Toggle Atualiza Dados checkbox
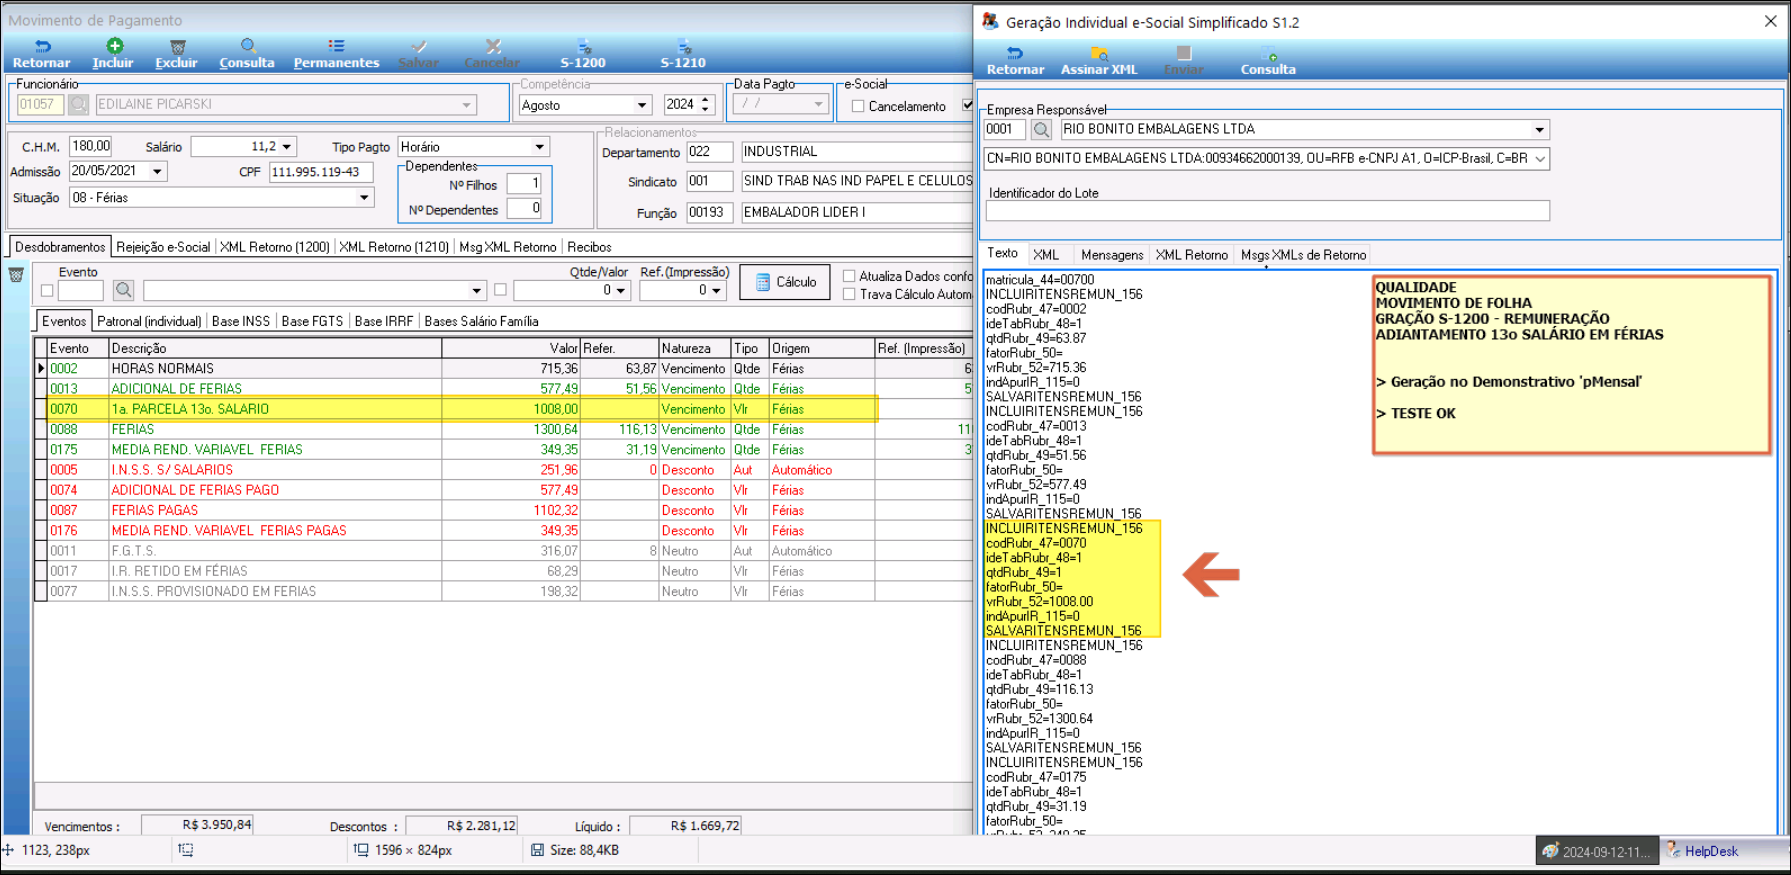1791x875 pixels. click(x=849, y=276)
